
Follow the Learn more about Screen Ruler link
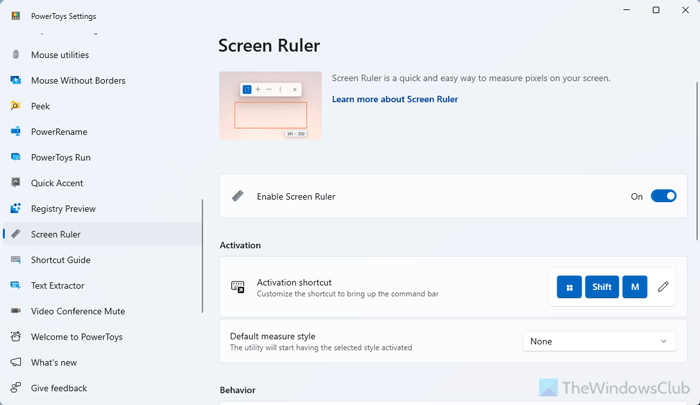(x=394, y=100)
